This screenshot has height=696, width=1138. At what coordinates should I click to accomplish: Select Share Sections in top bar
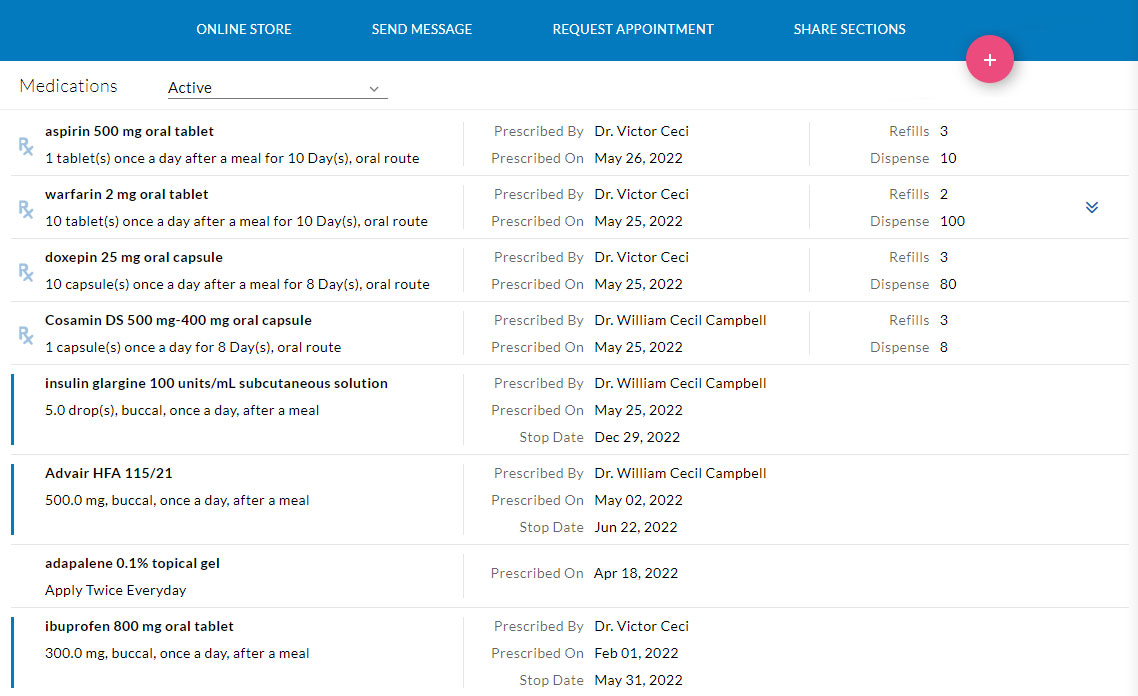[x=849, y=29]
